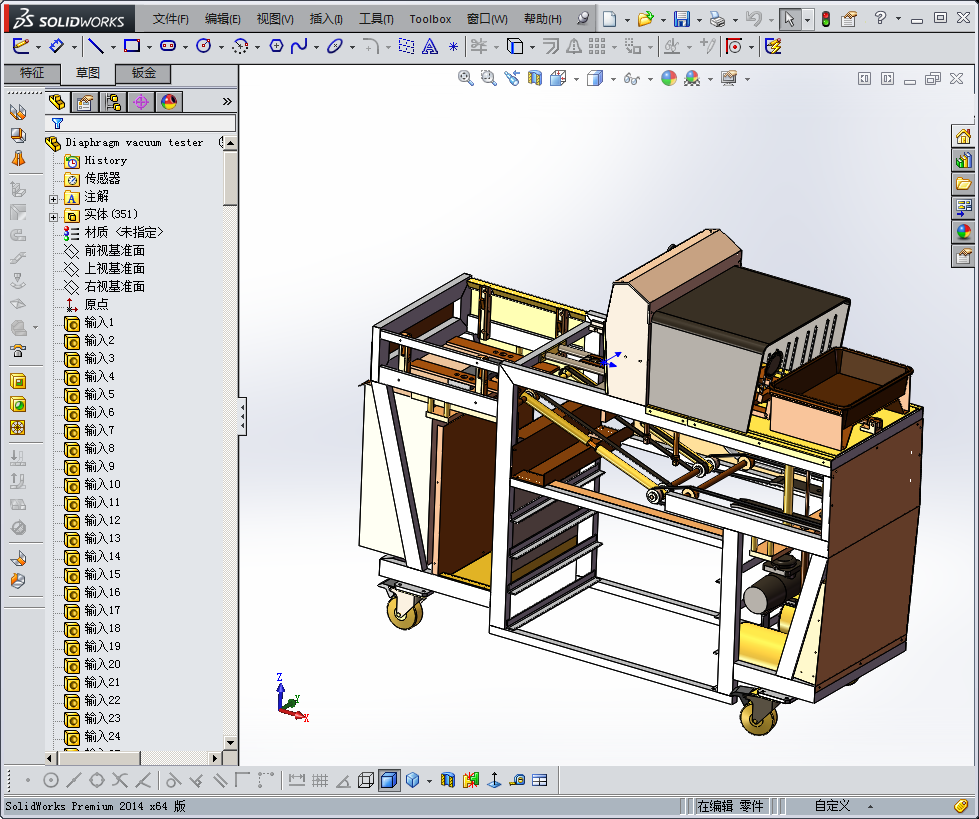Toggle the Select cursor tool
This screenshot has width=979, height=819.
789,19
